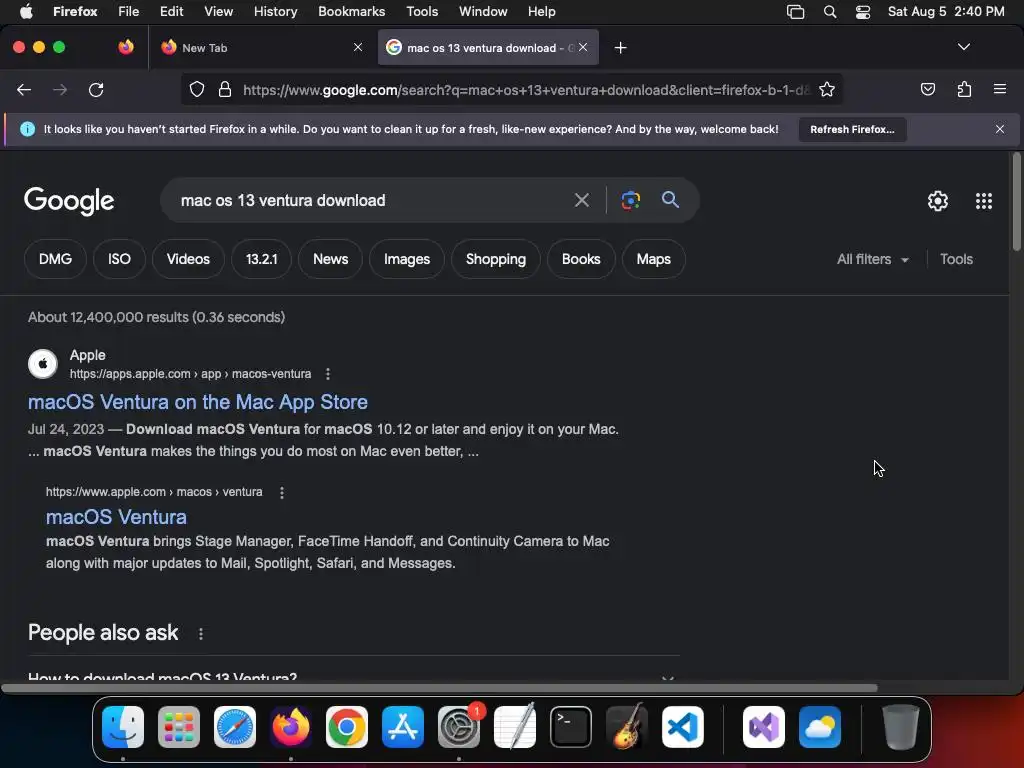Open Firefox hamburger application menu
Viewport: 1024px width, 768px height.
tap(999, 89)
